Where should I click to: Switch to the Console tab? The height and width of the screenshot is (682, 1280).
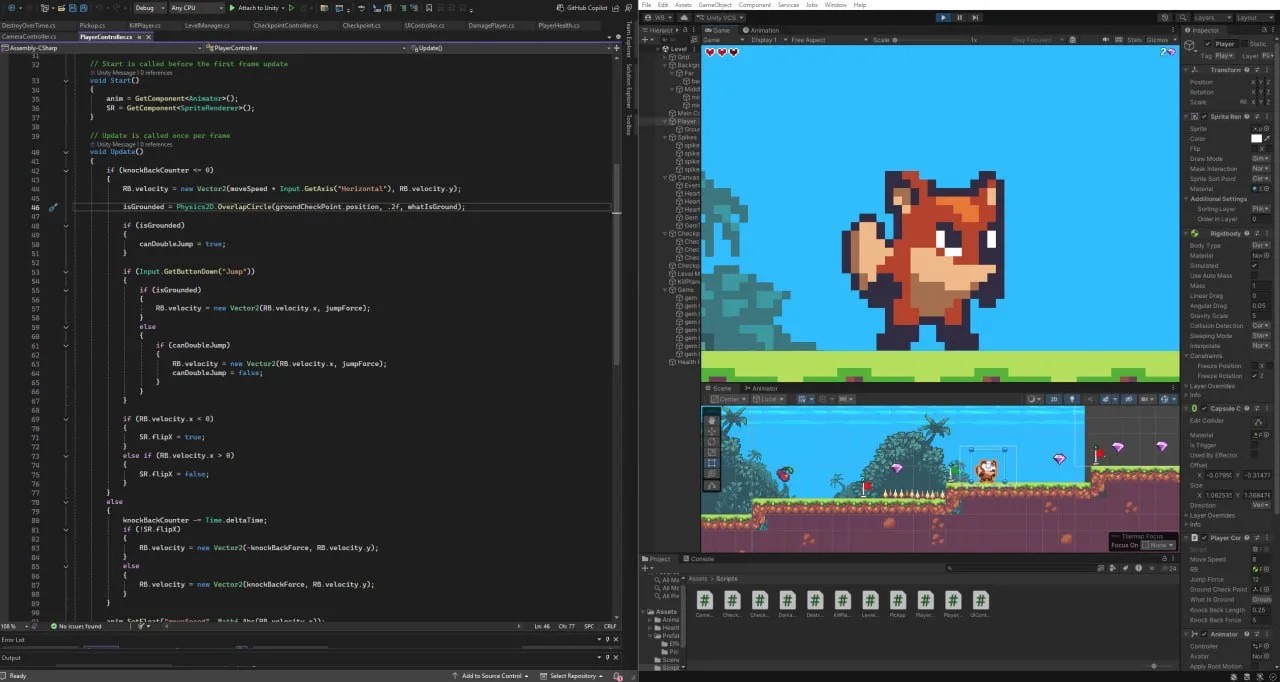[x=700, y=558]
